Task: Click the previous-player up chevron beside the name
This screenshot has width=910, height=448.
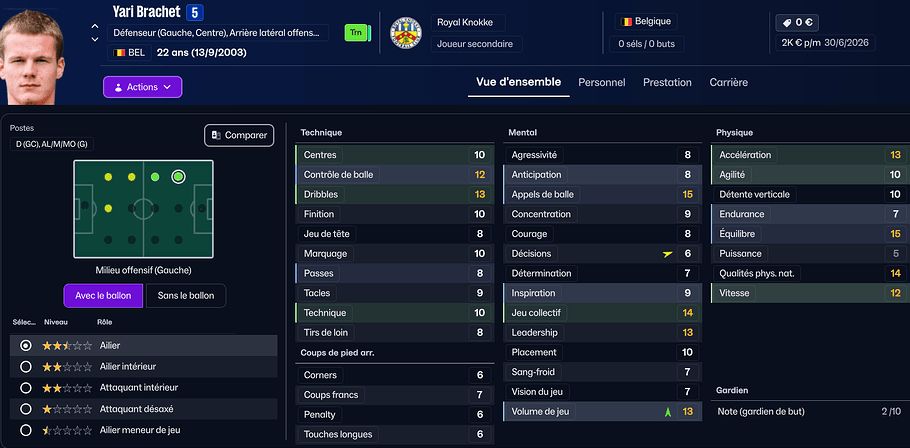Action: pyautogui.click(x=95, y=26)
